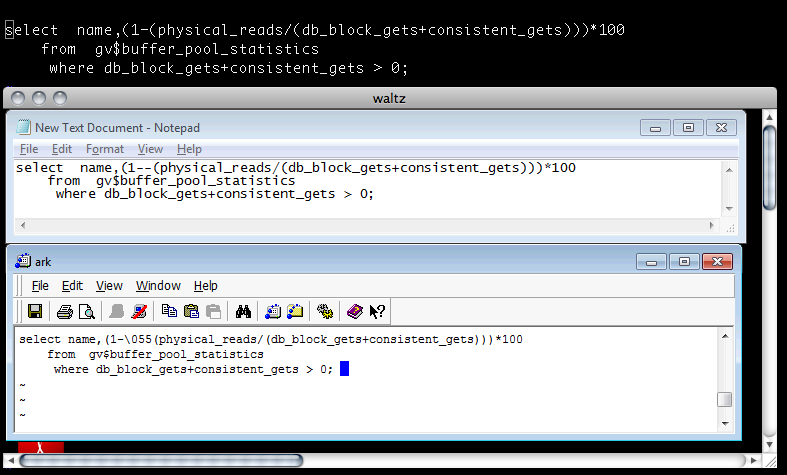Viewport: 787px width, 475px height.
Task: Open the purple Help book icon
Action: pyautogui.click(x=355, y=311)
